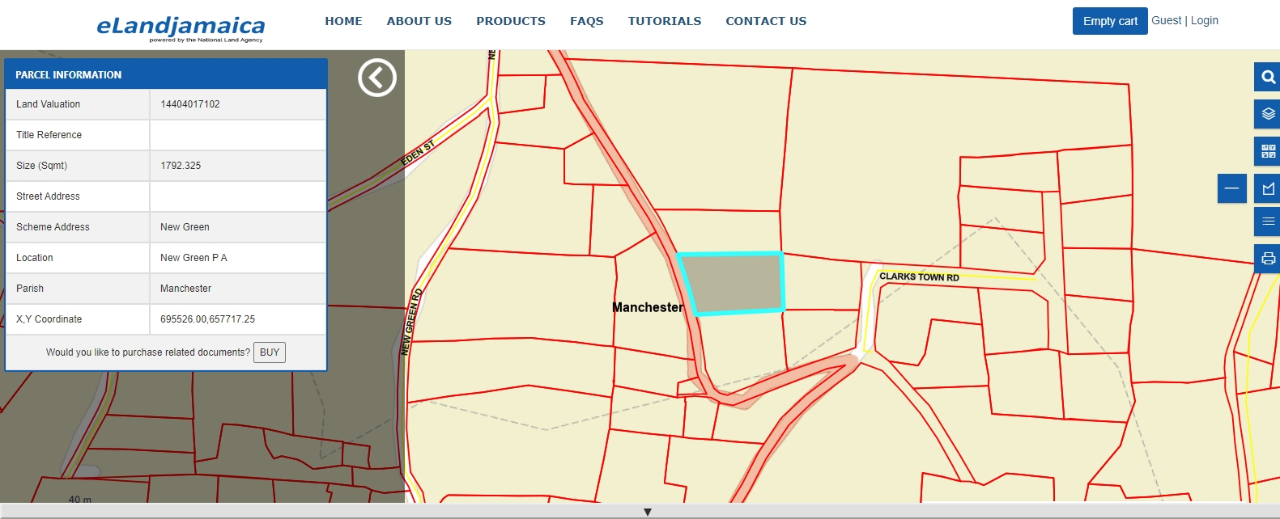Screen dimensions: 1280x519
Task: Open the map search tool
Action: (1267, 77)
